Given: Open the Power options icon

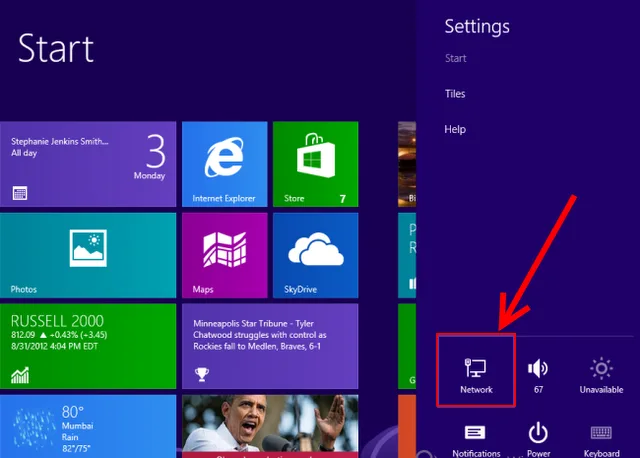Looking at the screenshot, I should tap(538, 433).
